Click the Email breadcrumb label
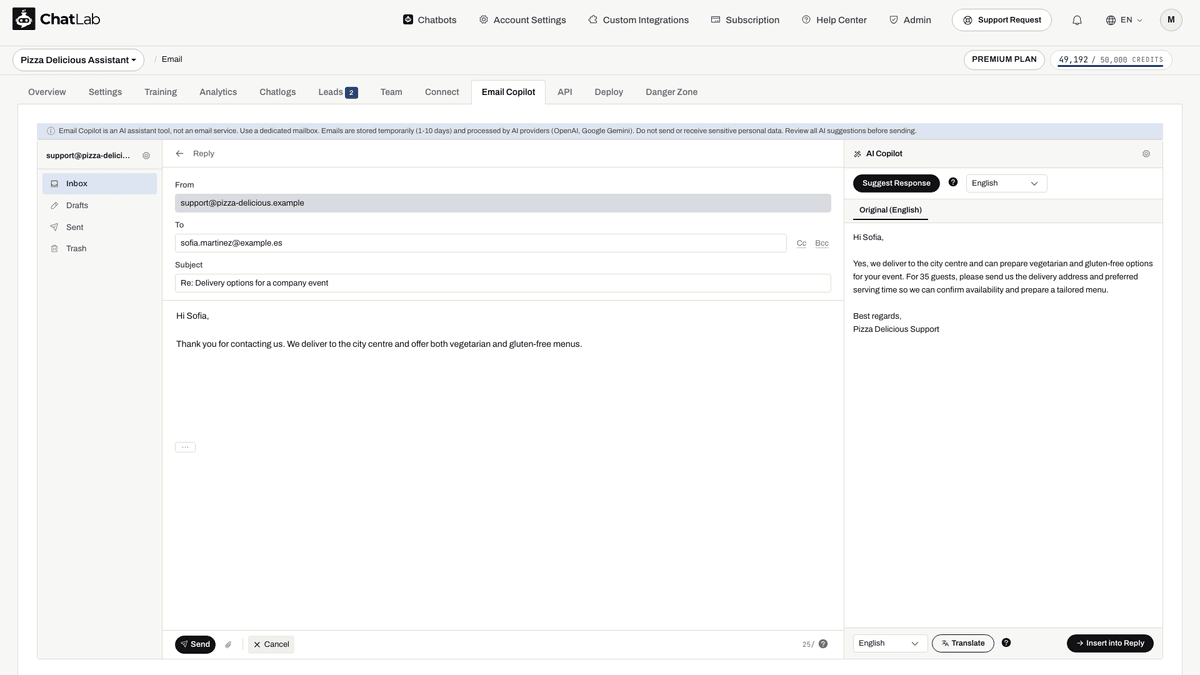Image resolution: width=1200 pixels, height=675 pixels. click(x=172, y=59)
